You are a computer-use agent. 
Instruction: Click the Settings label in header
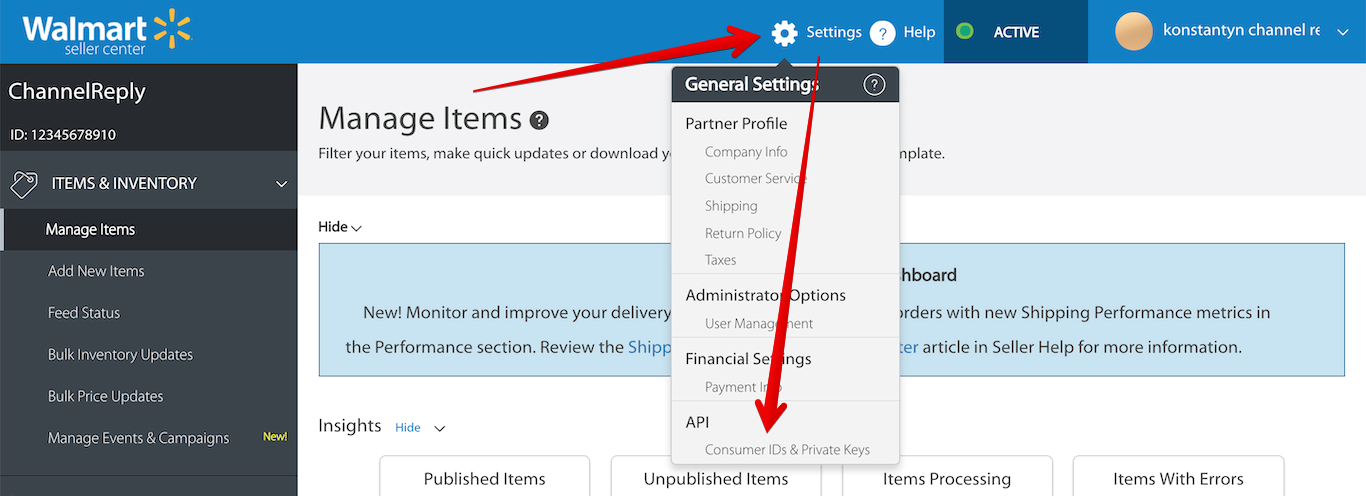834,32
